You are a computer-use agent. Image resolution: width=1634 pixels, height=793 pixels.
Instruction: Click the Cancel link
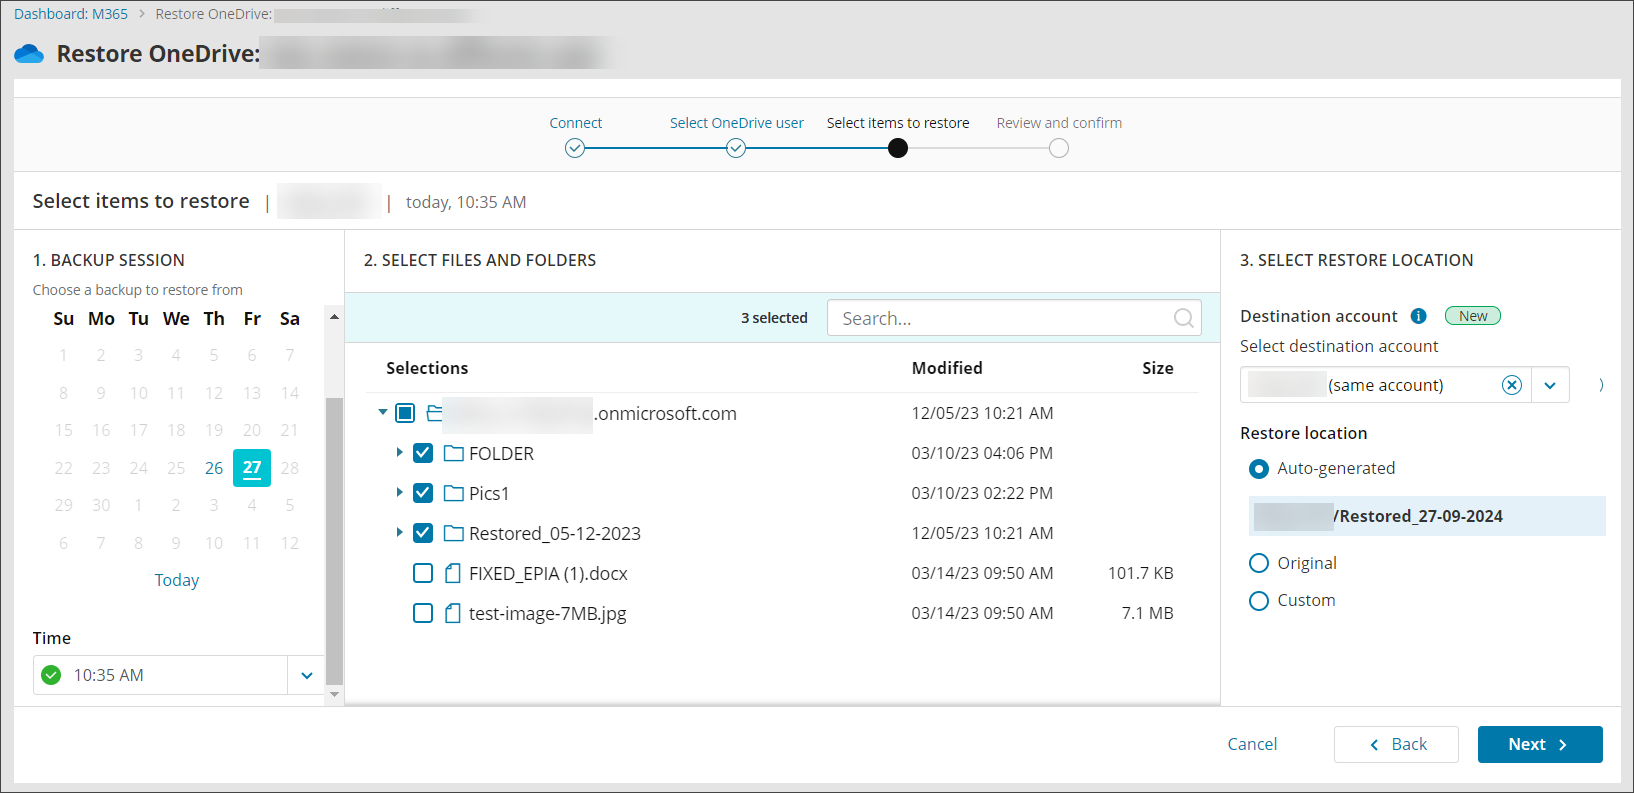[1252, 744]
